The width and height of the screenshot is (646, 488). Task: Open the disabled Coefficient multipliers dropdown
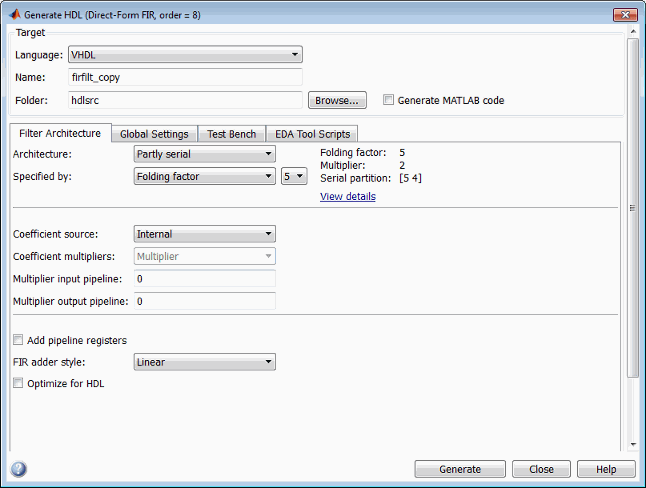(x=205, y=256)
